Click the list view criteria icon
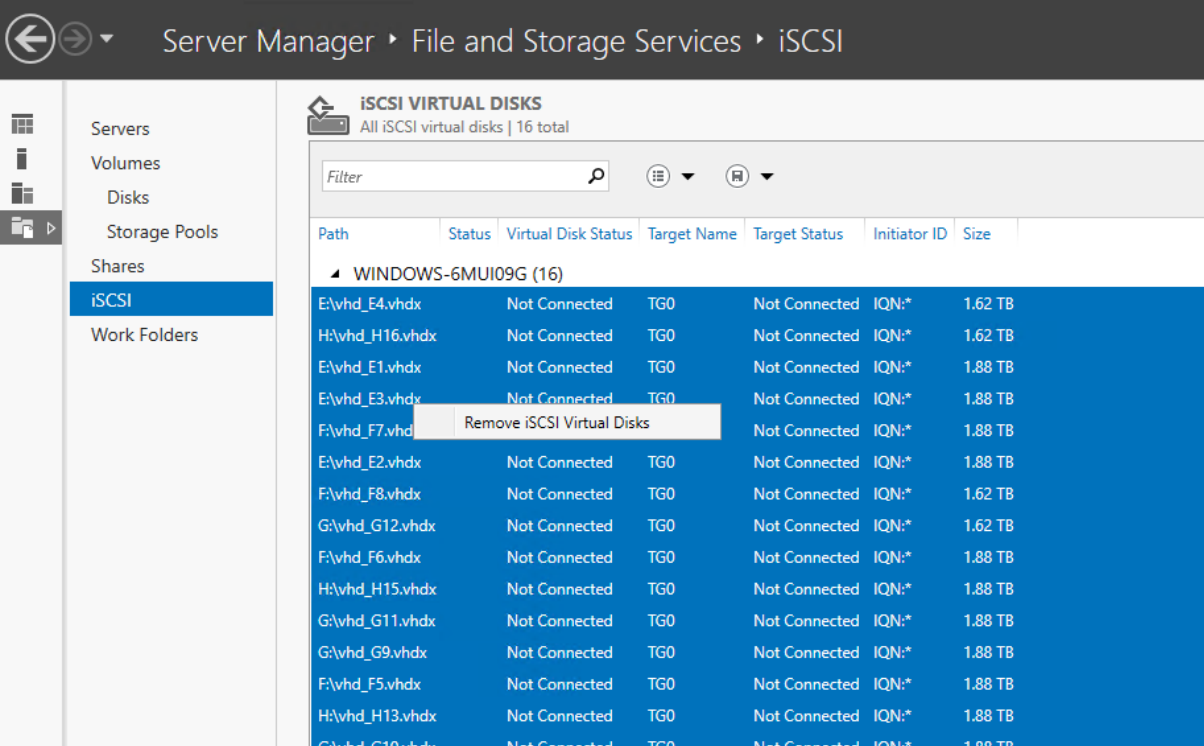 click(x=658, y=177)
